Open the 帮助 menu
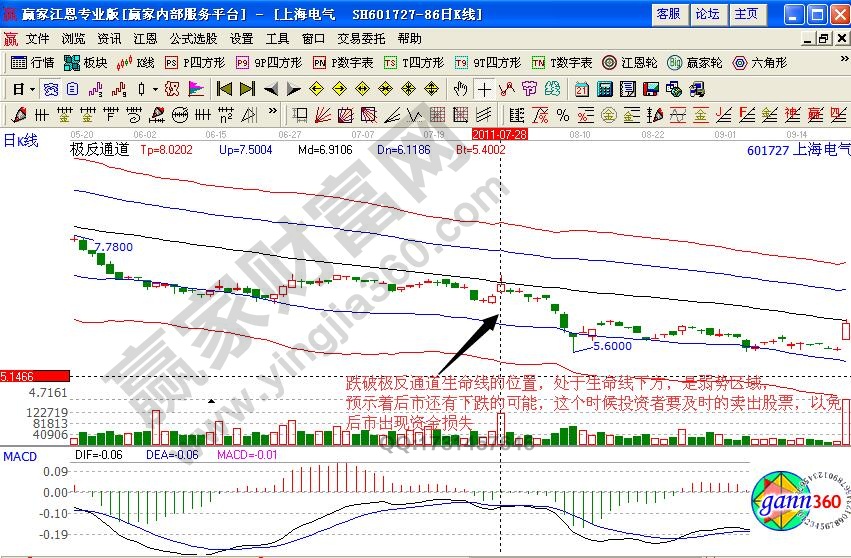The image size is (851, 558). click(x=409, y=39)
